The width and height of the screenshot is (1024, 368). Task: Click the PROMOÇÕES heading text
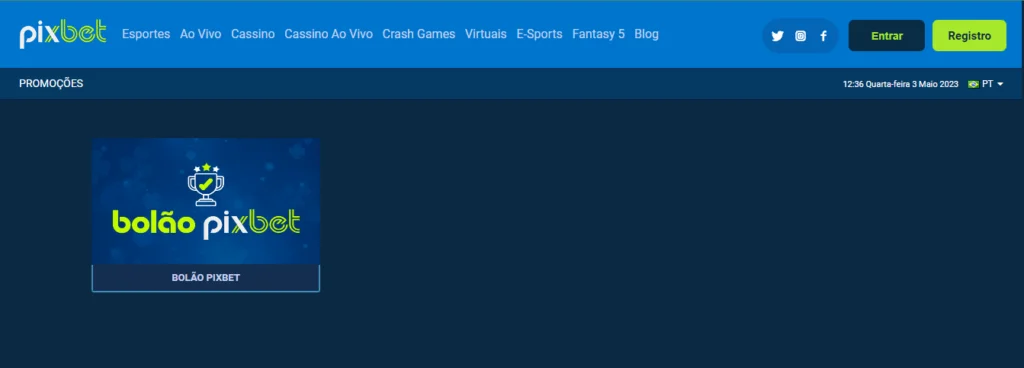point(51,84)
